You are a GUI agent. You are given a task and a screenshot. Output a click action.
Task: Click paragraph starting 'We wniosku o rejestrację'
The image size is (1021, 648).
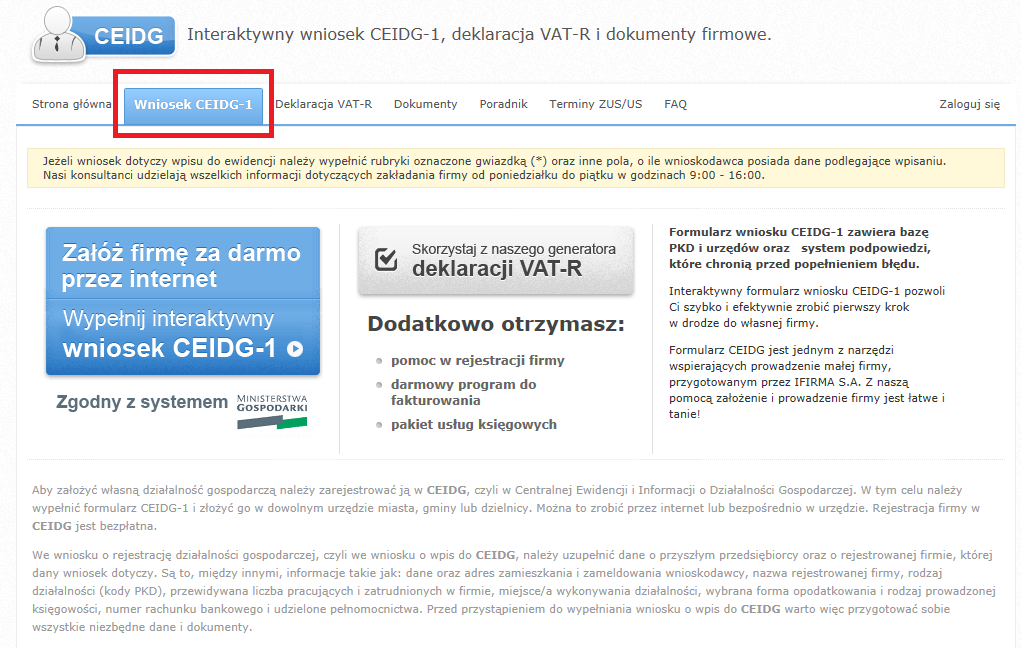point(514,591)
